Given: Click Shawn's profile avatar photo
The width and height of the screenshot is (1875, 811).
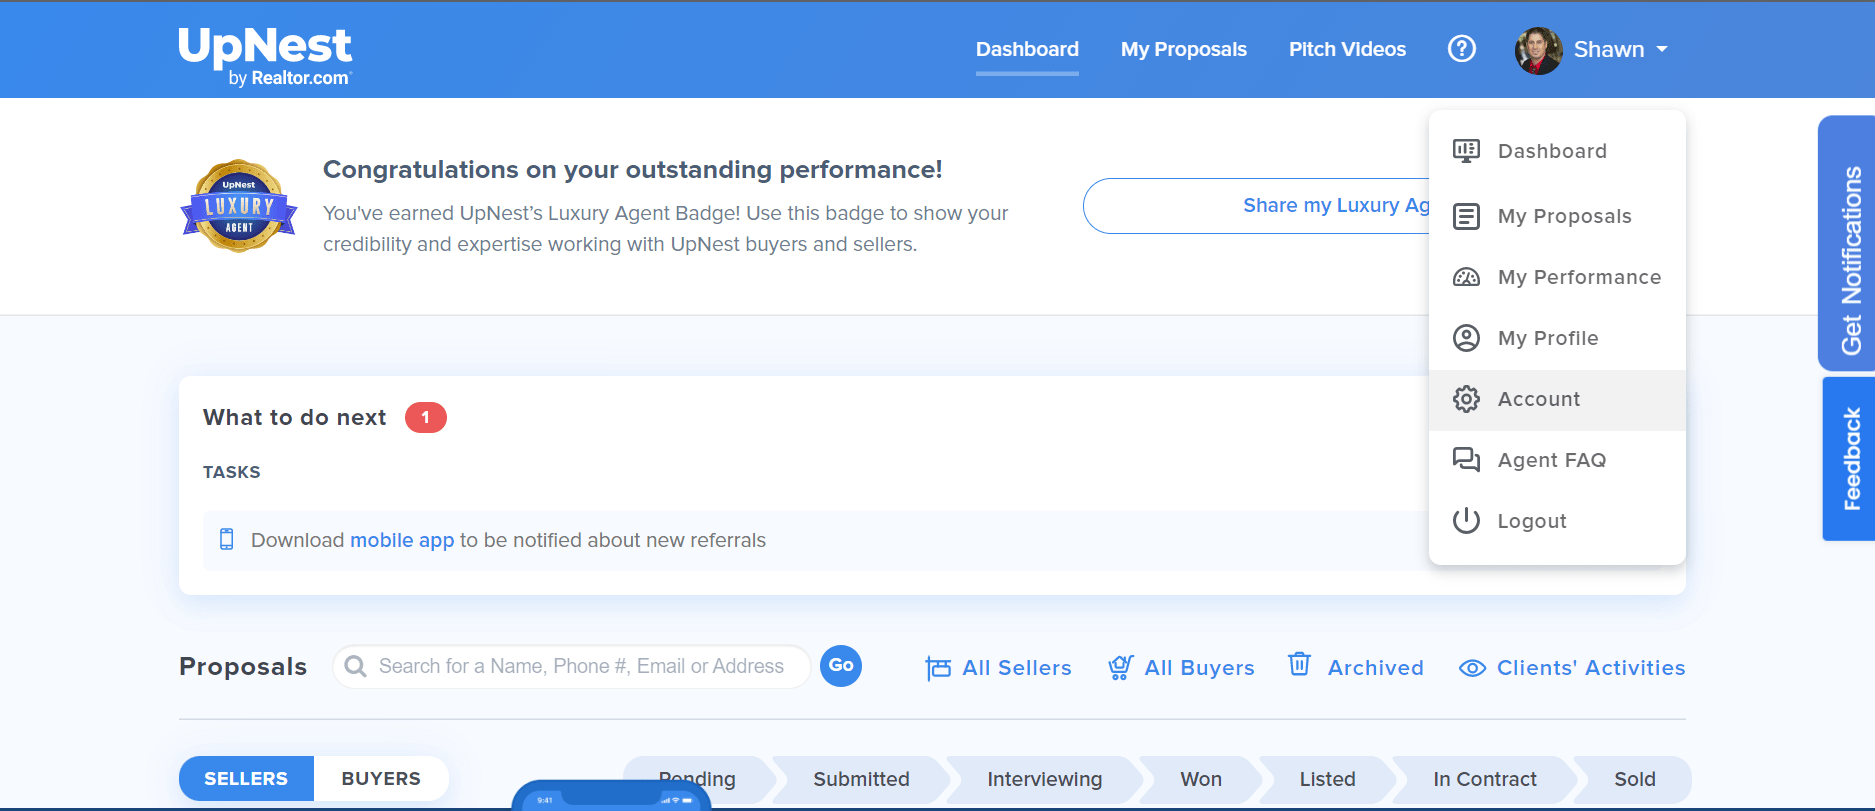Looking at the screenshot, I should pyautogui.click(x=1538, y=50).
